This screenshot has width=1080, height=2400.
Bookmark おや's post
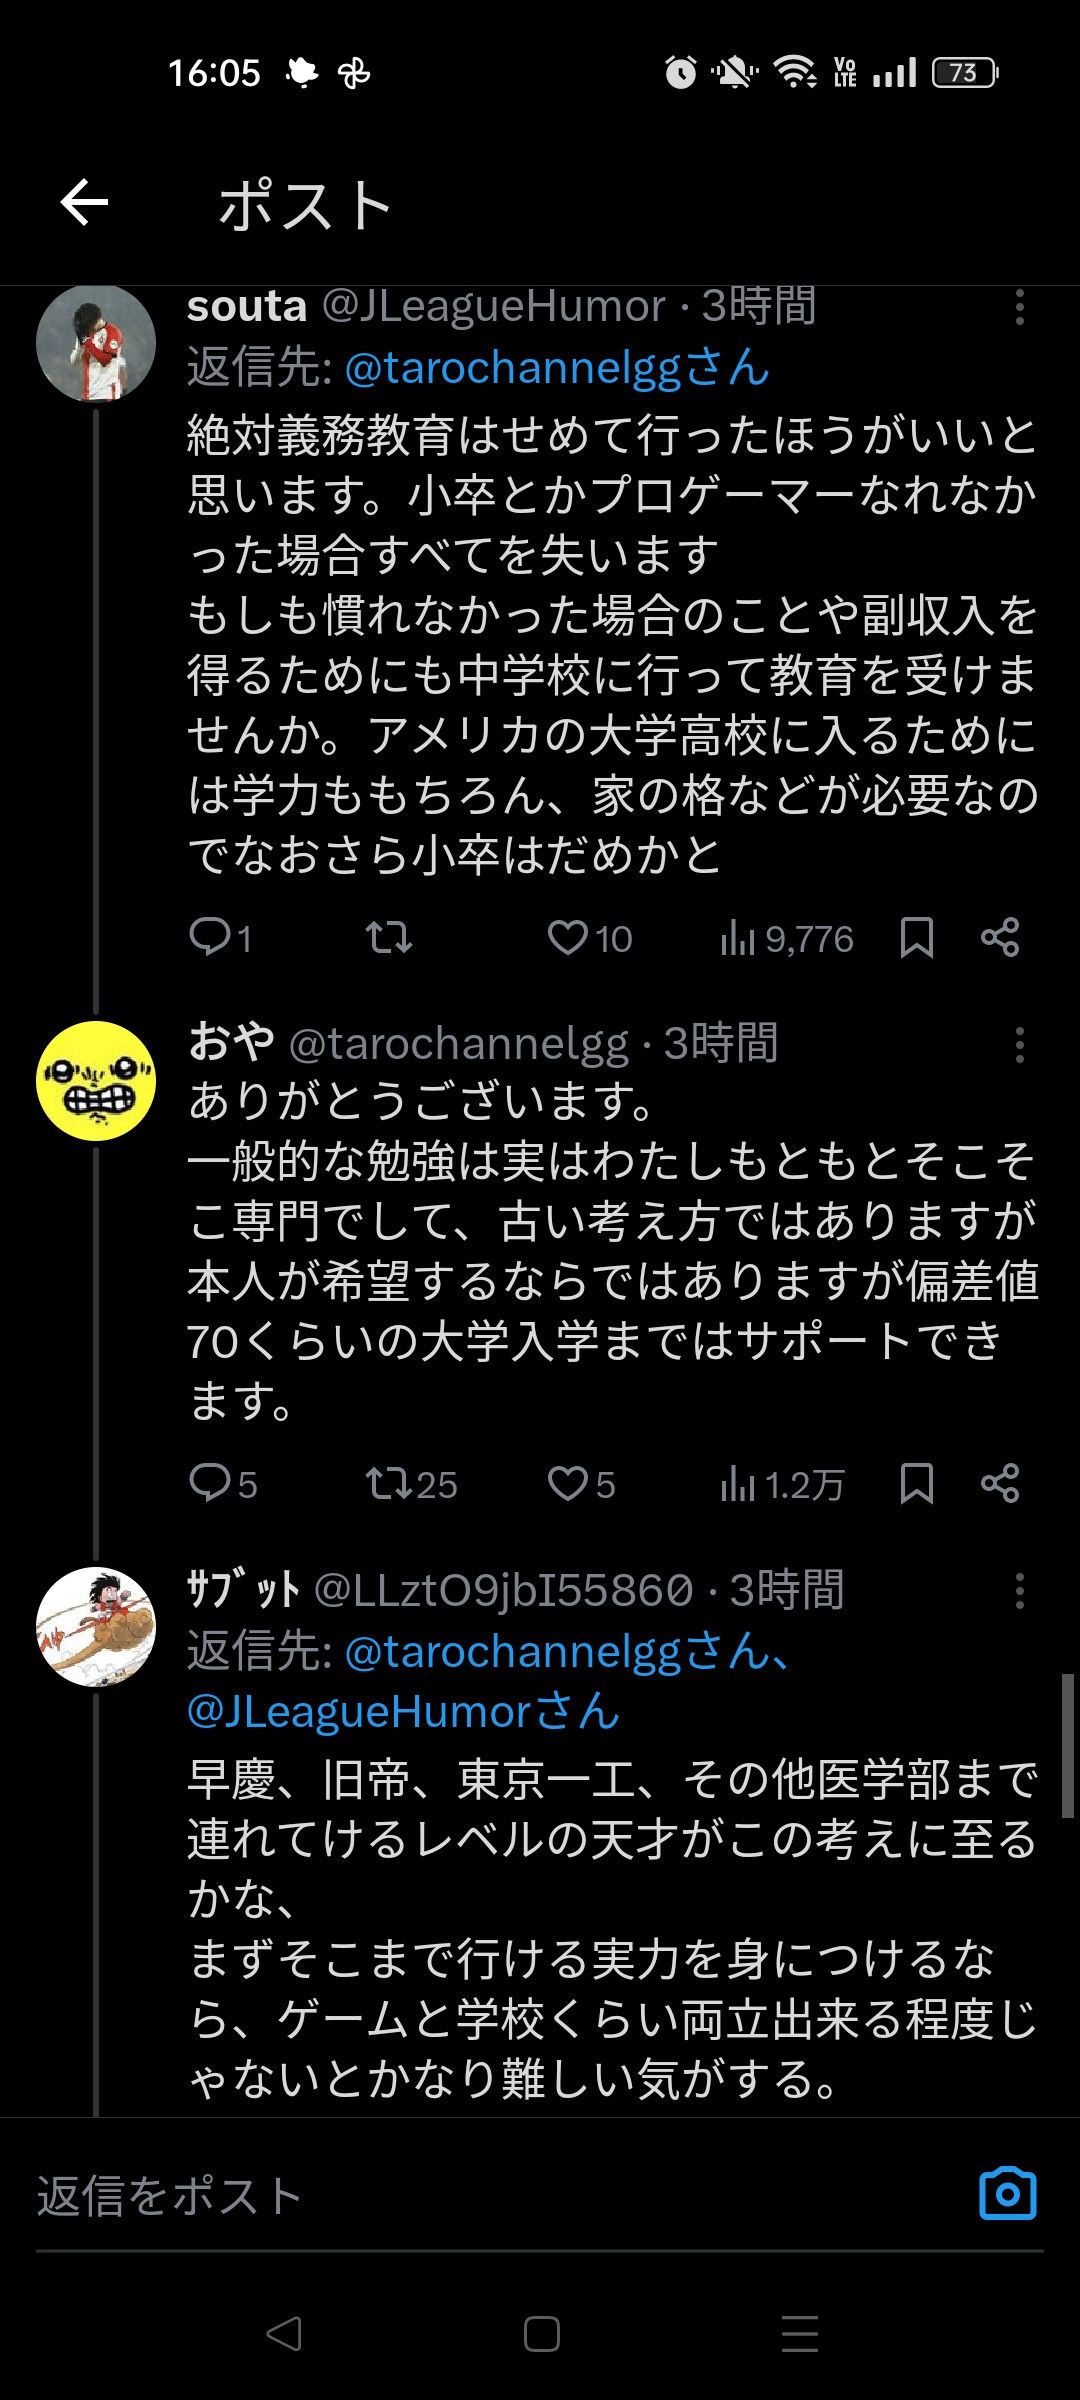[x=916, y=1483]
